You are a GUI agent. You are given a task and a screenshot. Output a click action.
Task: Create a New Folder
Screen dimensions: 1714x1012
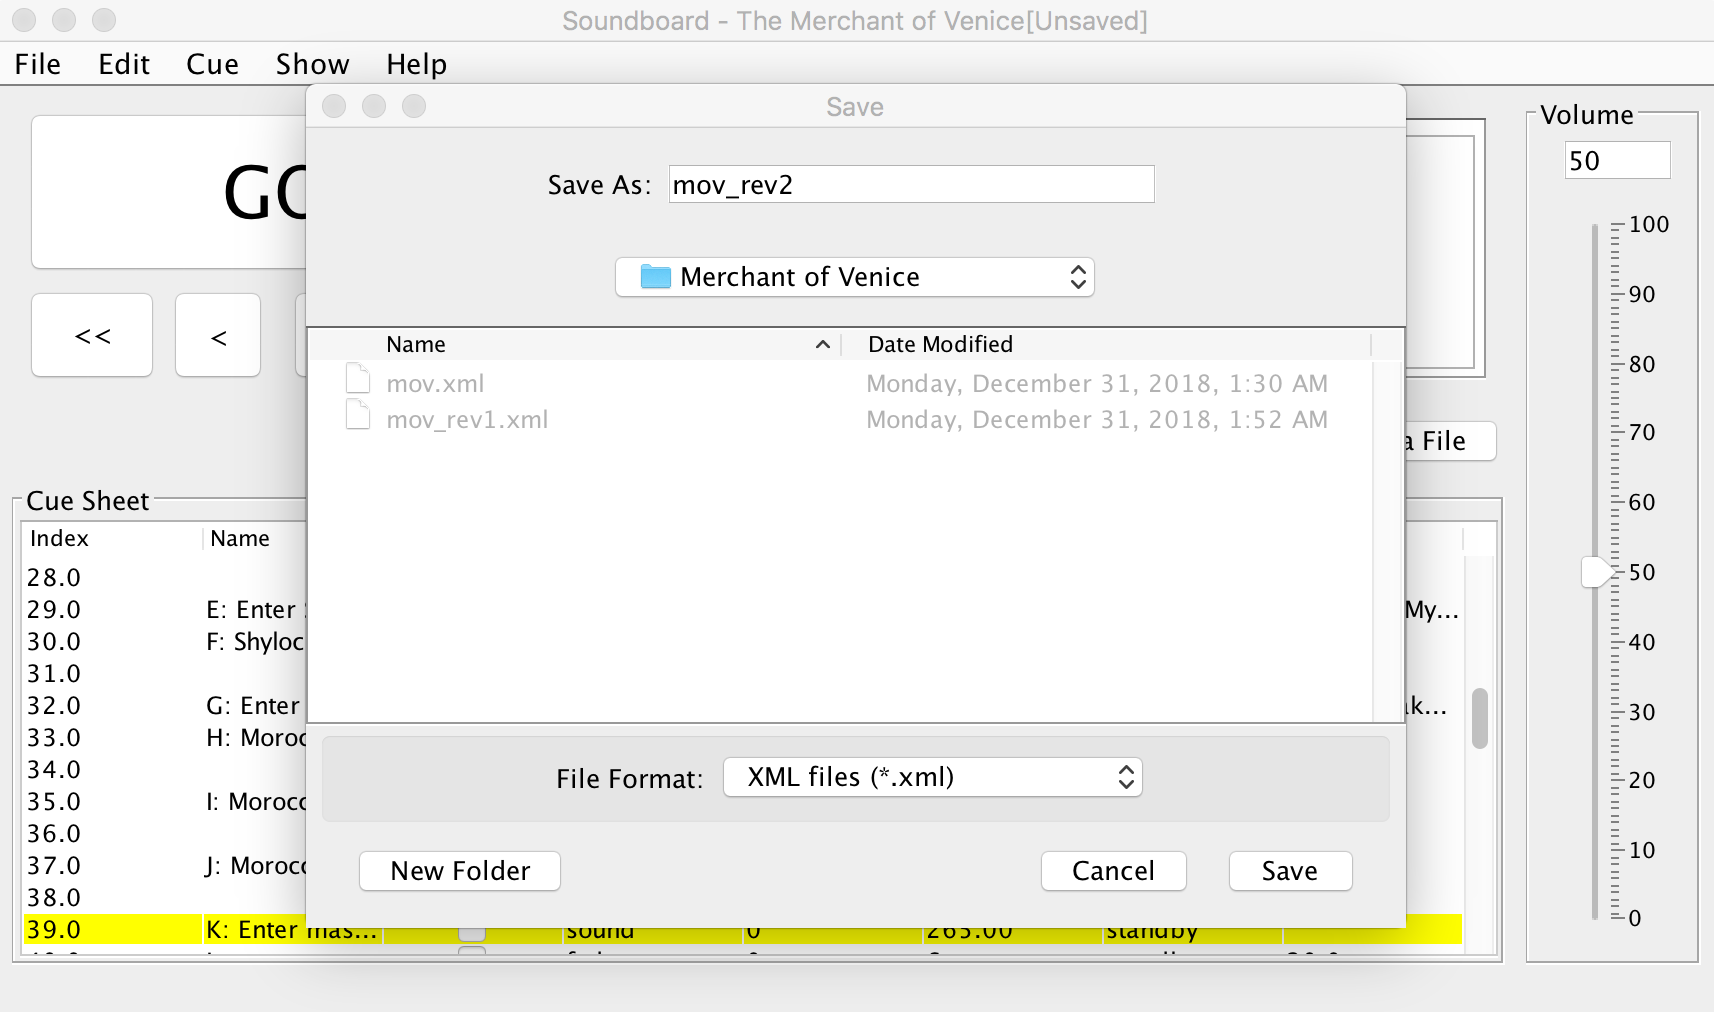(460, 871)
